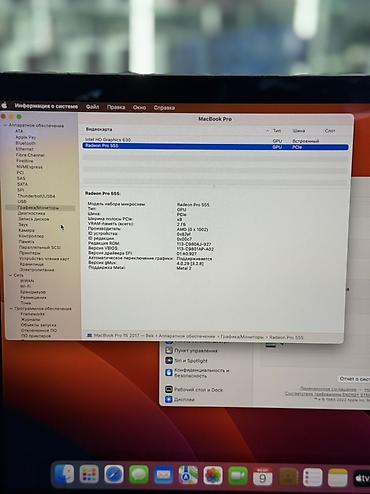370x494 pixels.
Task: Click Рабочий стол и Dock icon
Action: click(169, 389)
